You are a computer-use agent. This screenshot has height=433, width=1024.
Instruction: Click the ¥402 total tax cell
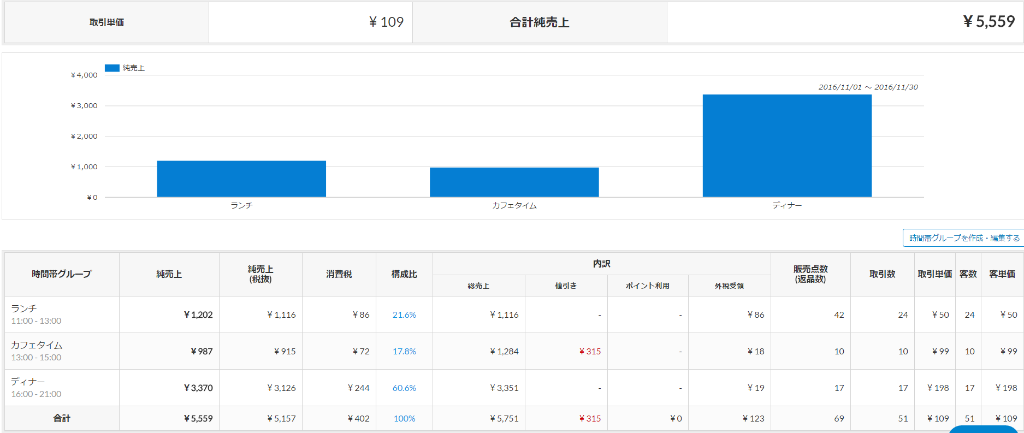359,418
